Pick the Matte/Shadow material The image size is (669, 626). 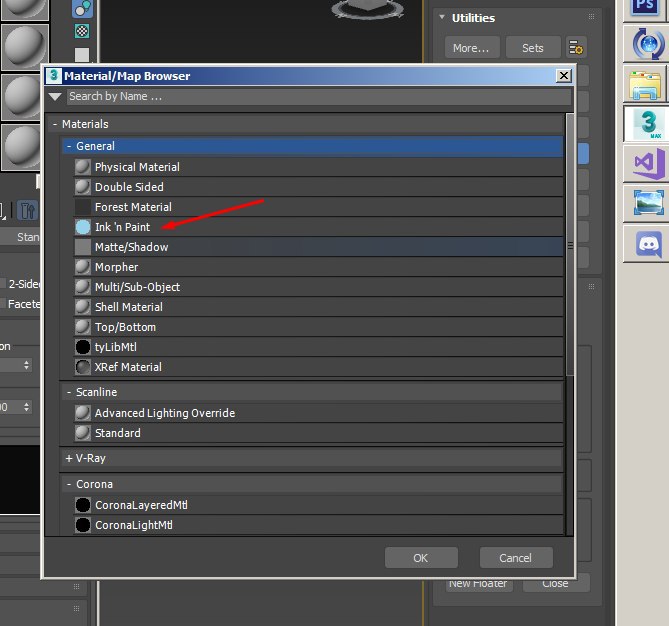coord(318,247)
